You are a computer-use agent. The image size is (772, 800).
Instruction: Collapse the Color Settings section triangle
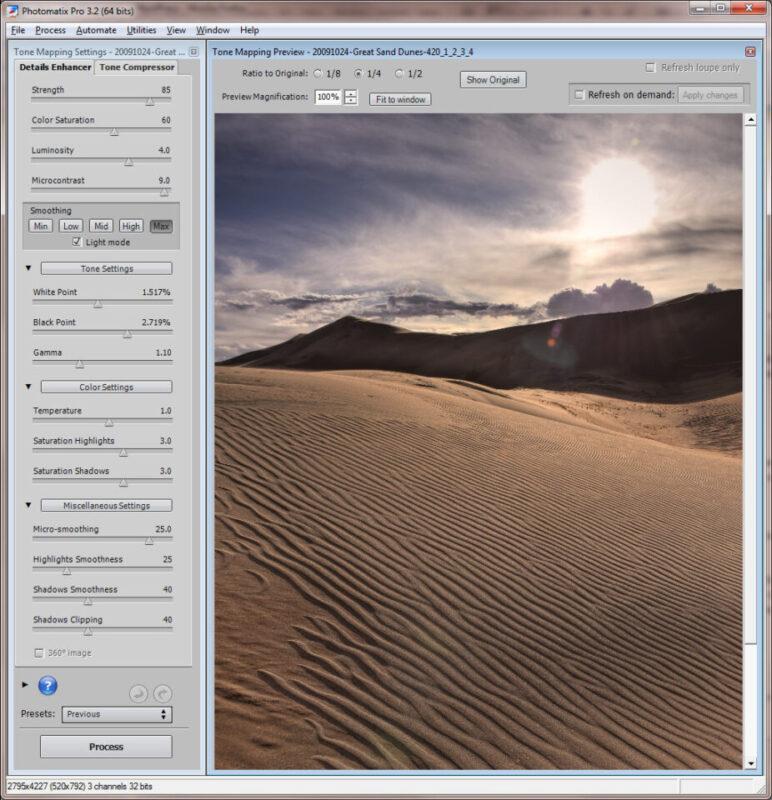pyautogui.click(x=28, y=387)
